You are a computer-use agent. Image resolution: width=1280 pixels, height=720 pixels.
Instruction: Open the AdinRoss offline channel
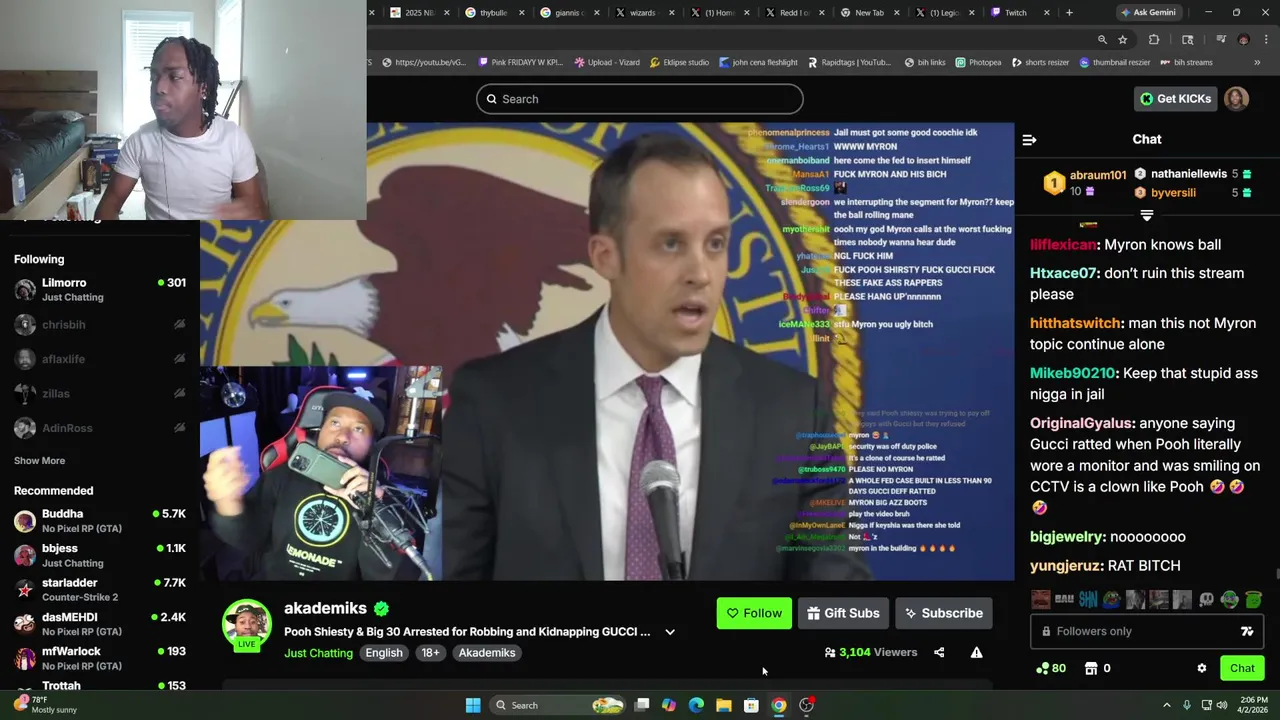click(100, 428)
